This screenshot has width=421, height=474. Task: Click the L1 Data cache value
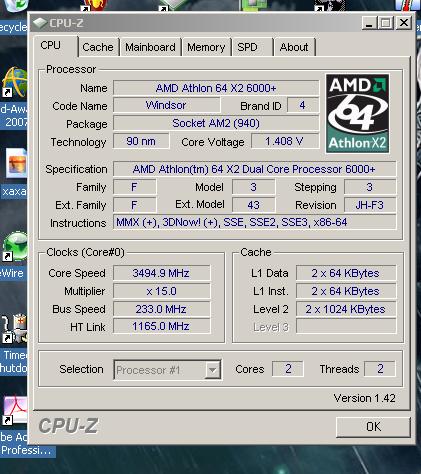tap(346, 273)
